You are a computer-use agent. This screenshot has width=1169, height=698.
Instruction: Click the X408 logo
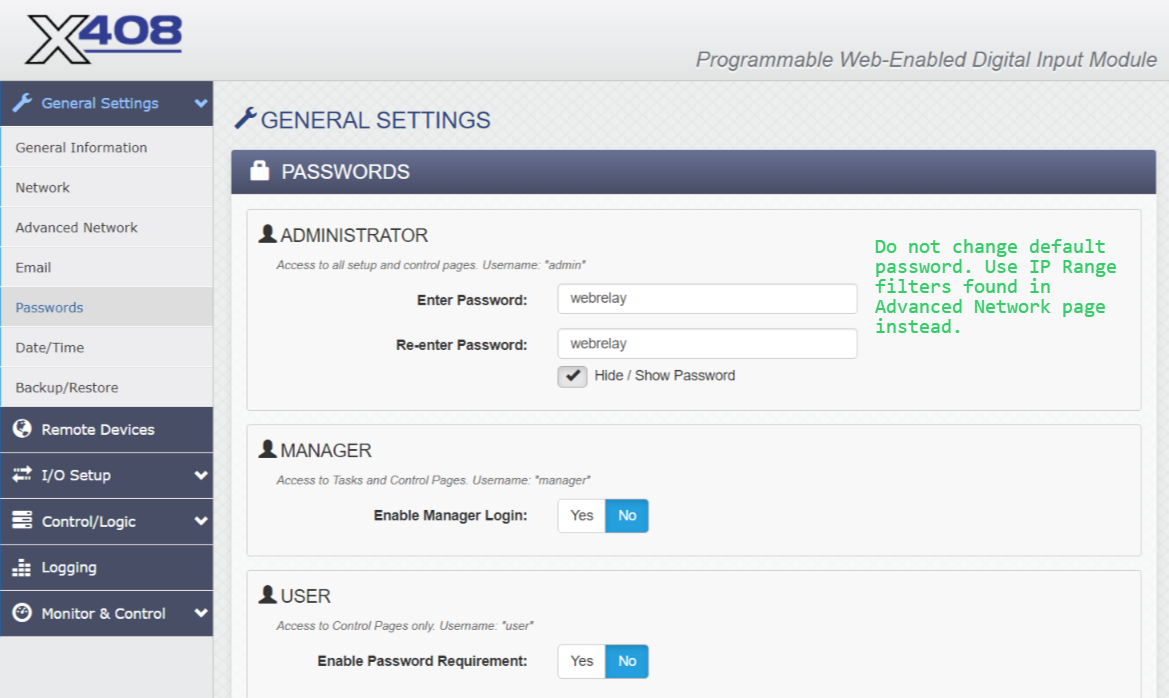[104, 40]
